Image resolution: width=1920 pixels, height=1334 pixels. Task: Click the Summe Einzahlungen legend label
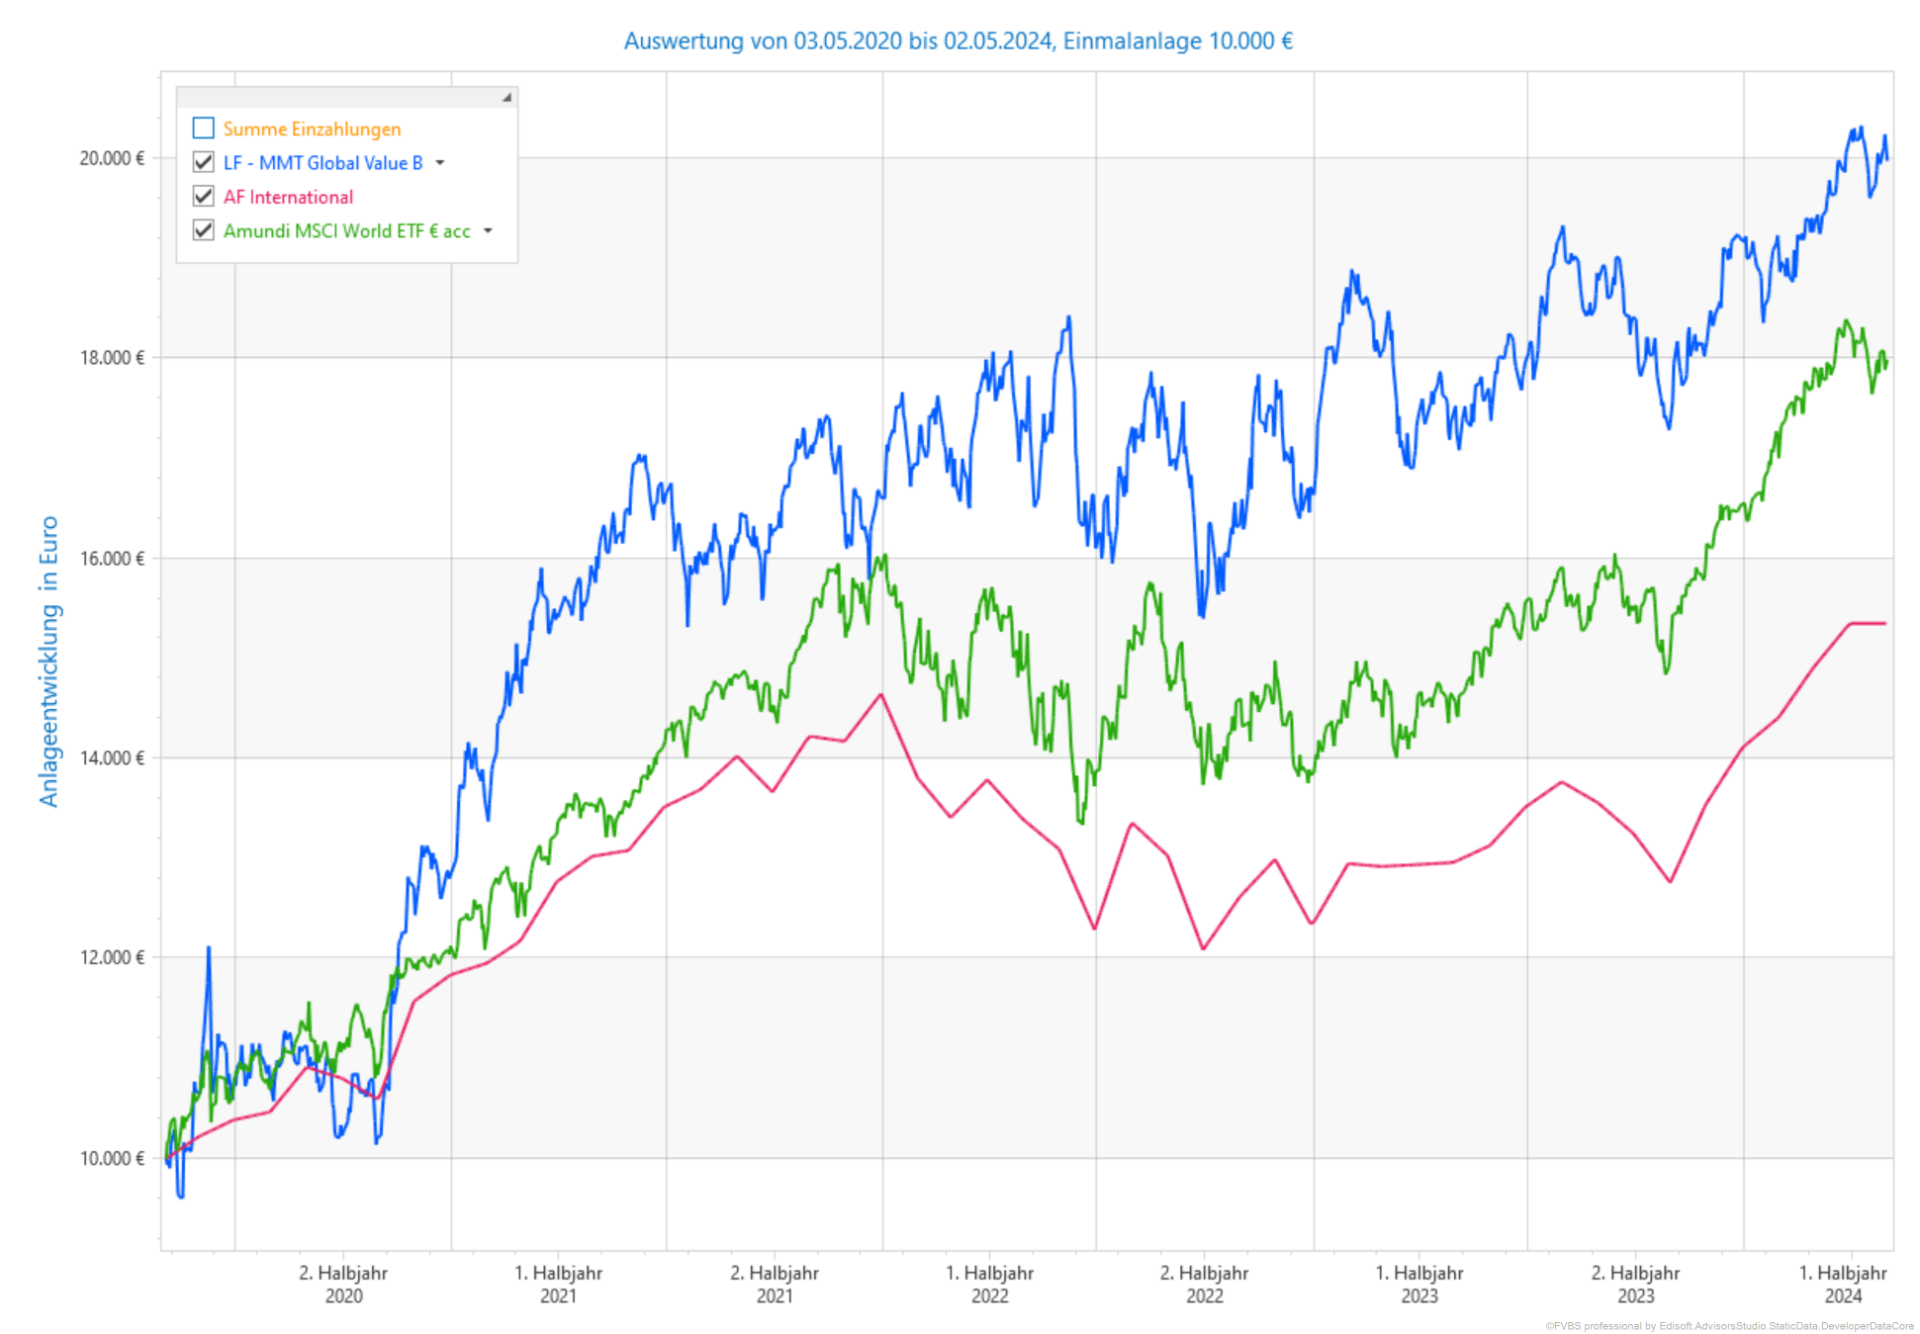click(x=311, y=129)
